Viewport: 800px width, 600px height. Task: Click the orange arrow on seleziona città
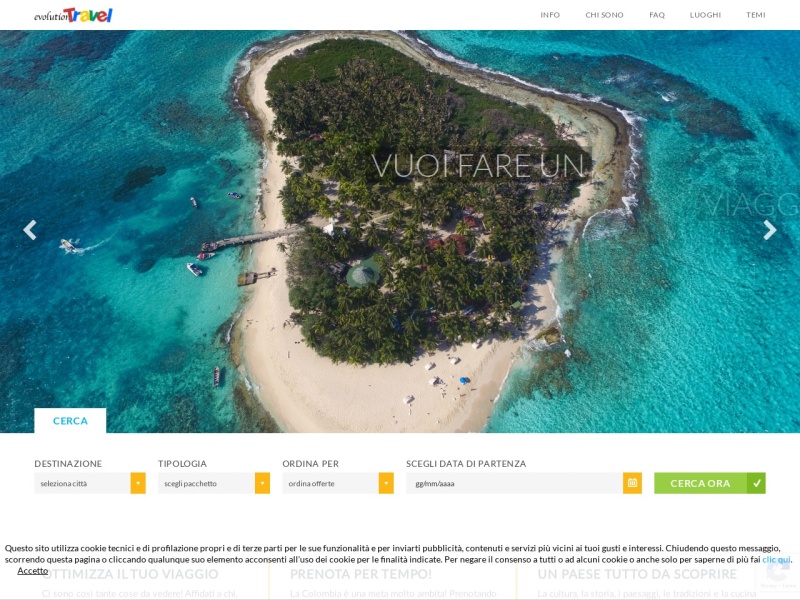pyautogui.click(x=138, y=483)
